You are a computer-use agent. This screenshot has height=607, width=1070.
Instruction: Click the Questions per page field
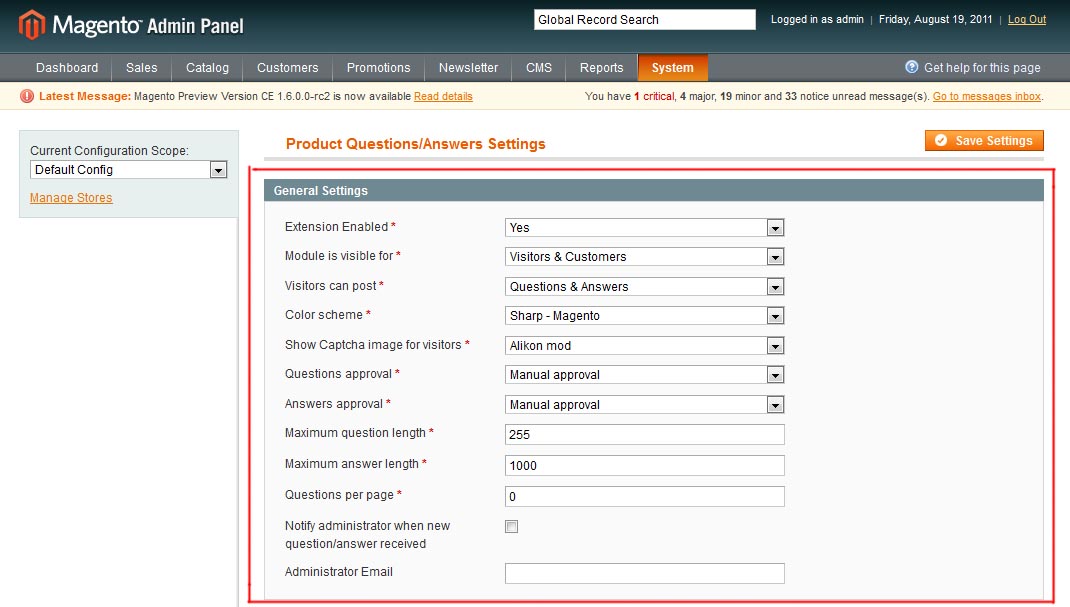pyautogui.click(x=644, y=497)
